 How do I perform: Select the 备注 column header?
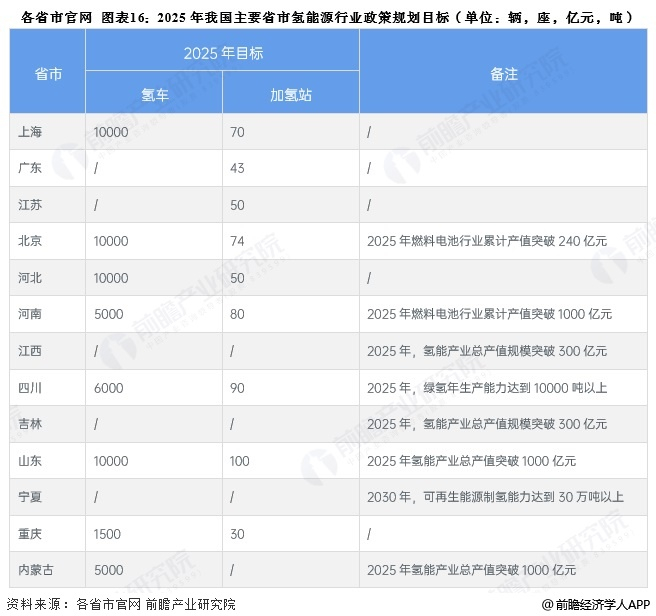click(504, 74)
